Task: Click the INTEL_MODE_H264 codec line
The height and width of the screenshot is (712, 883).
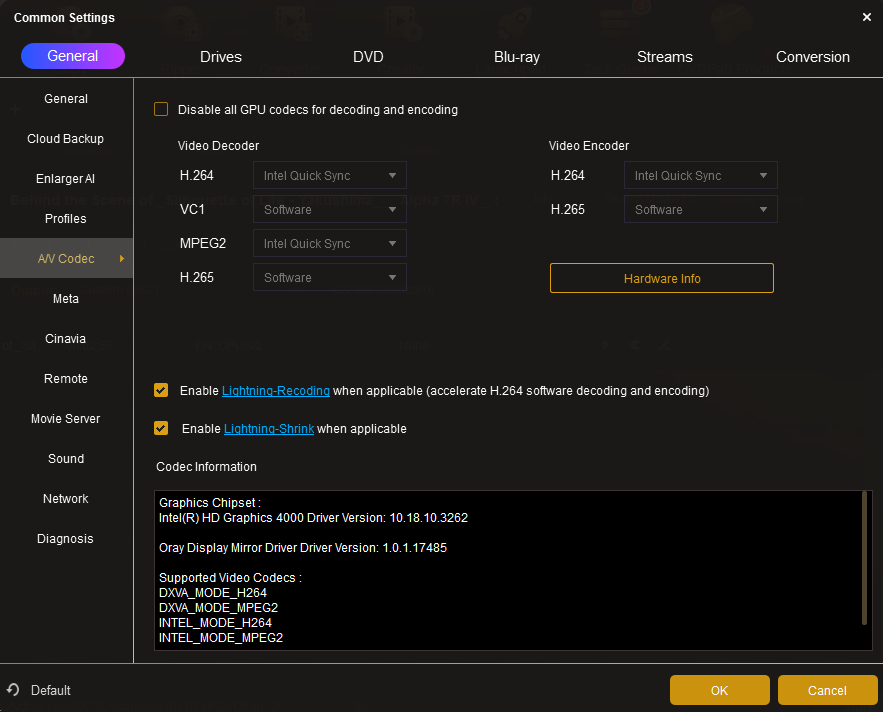Action: coord(215,622)
